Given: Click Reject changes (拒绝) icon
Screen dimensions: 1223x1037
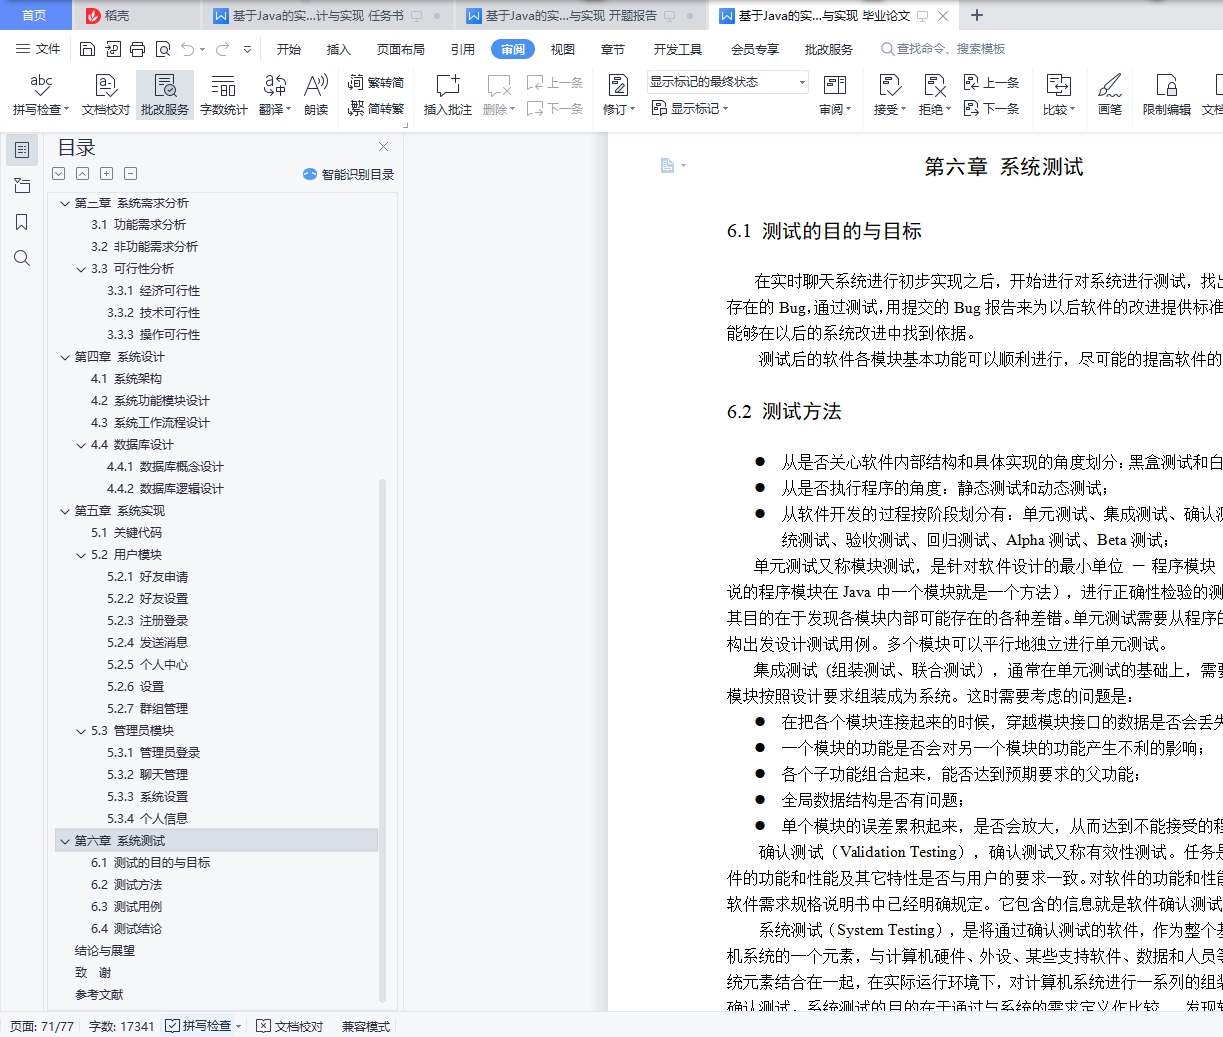Looking at the screenshot, I should tap(934, 95).
